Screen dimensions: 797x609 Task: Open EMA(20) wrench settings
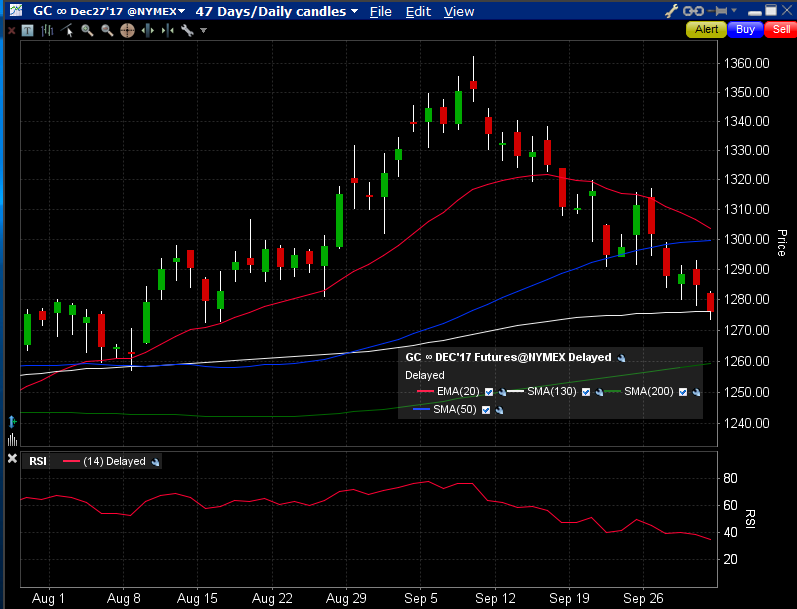502,392
